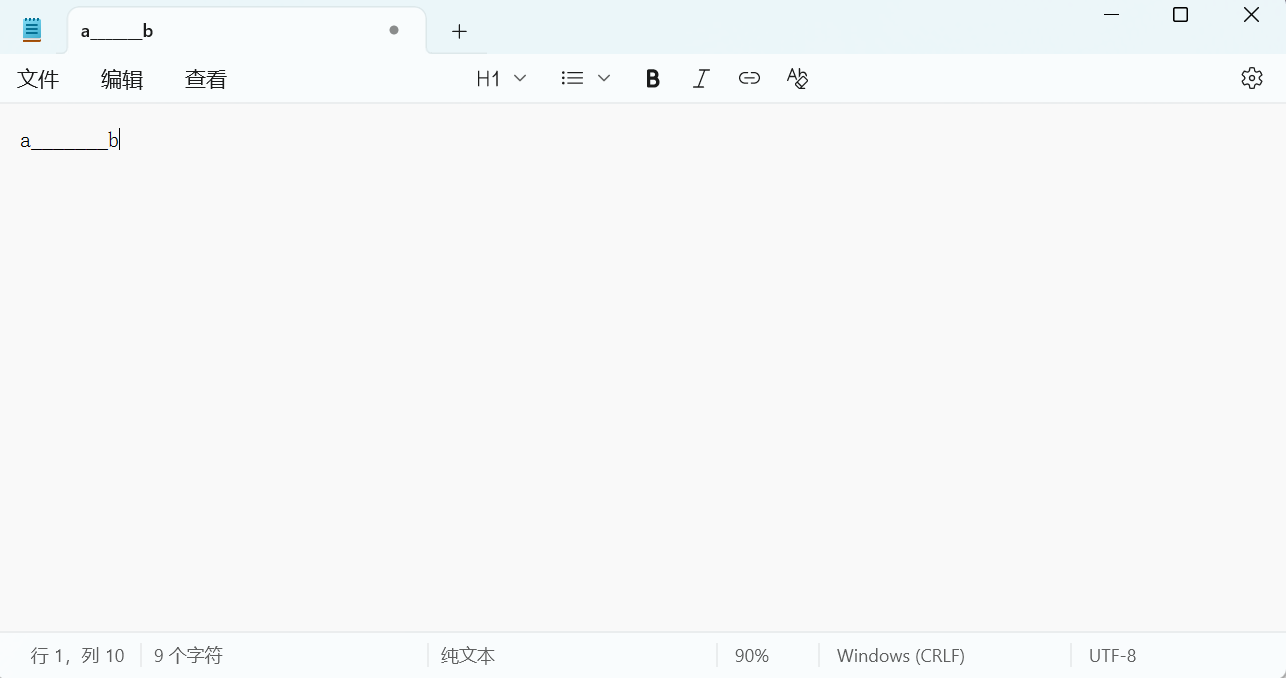Click the 9 个字符 character count
Viewport: 1286px width, 678px height.
point(188,655)
